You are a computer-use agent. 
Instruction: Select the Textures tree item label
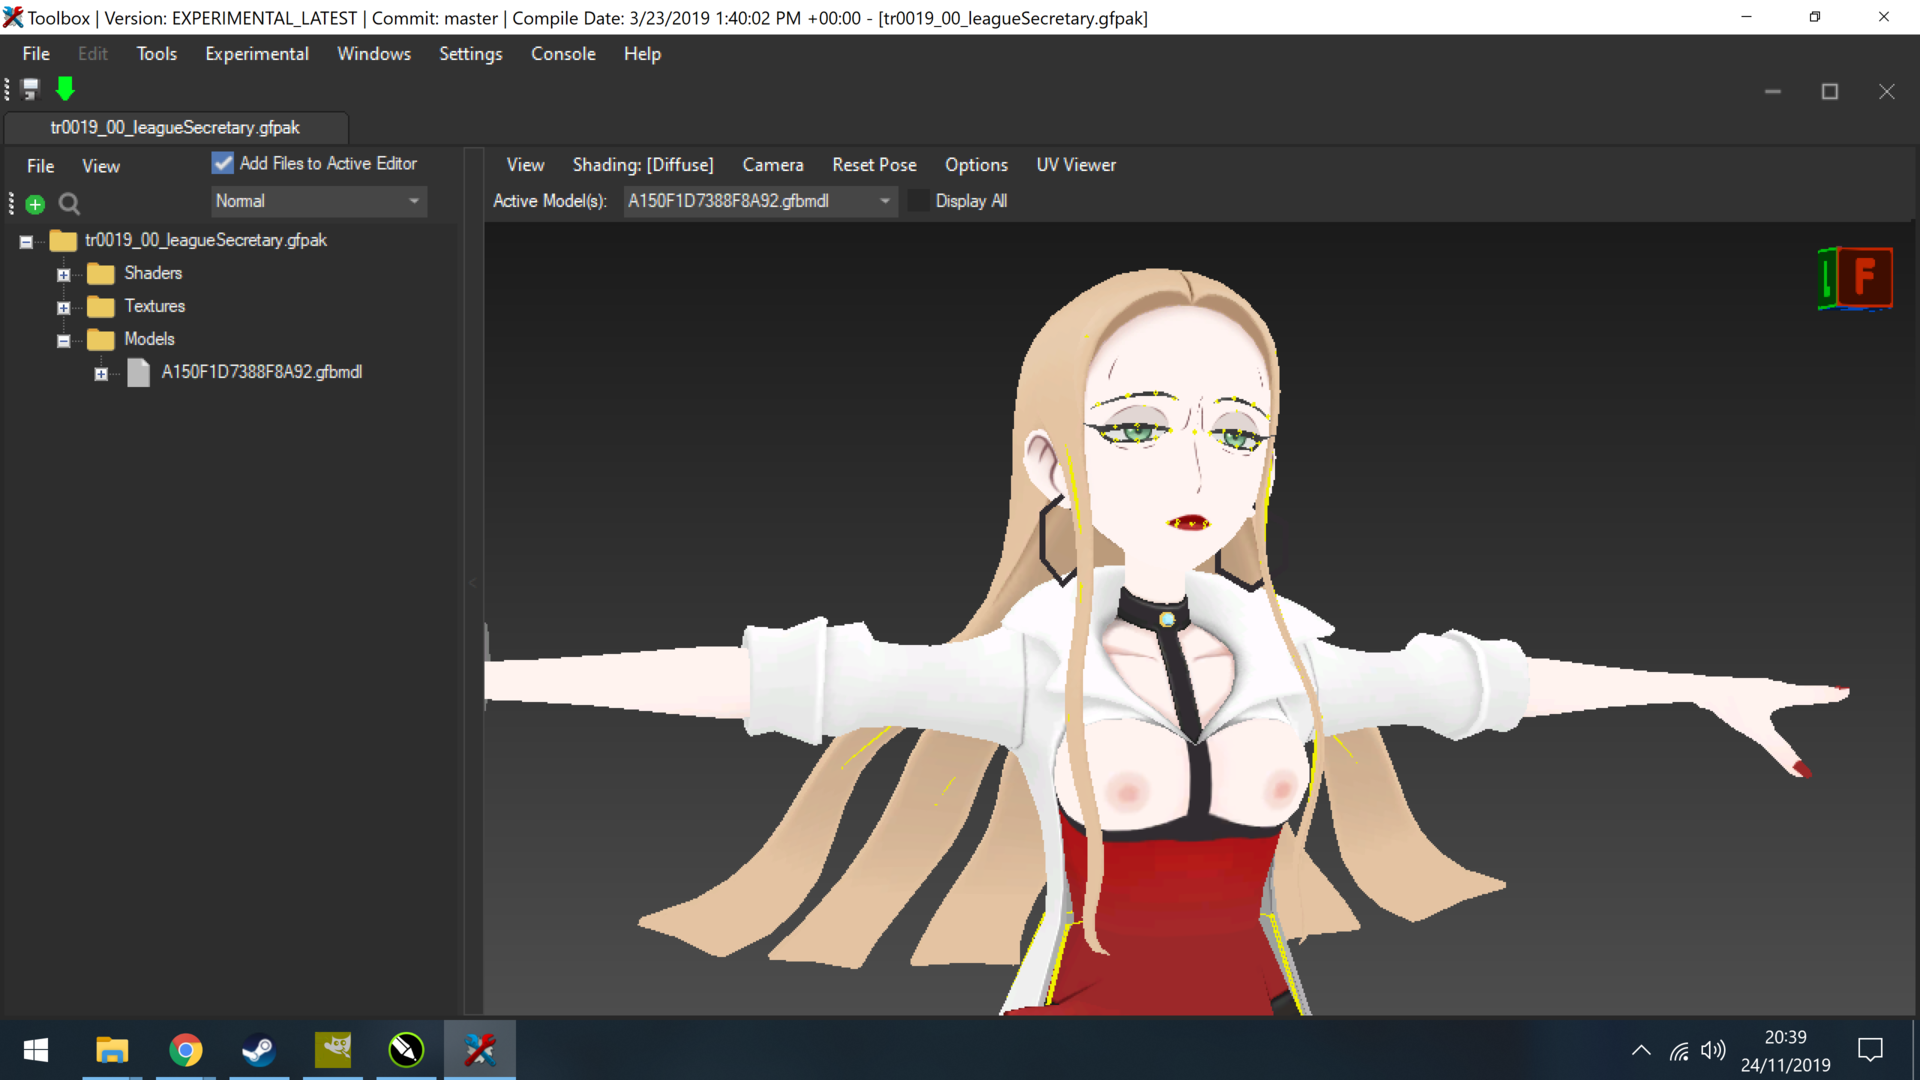(x=155, y=306)
